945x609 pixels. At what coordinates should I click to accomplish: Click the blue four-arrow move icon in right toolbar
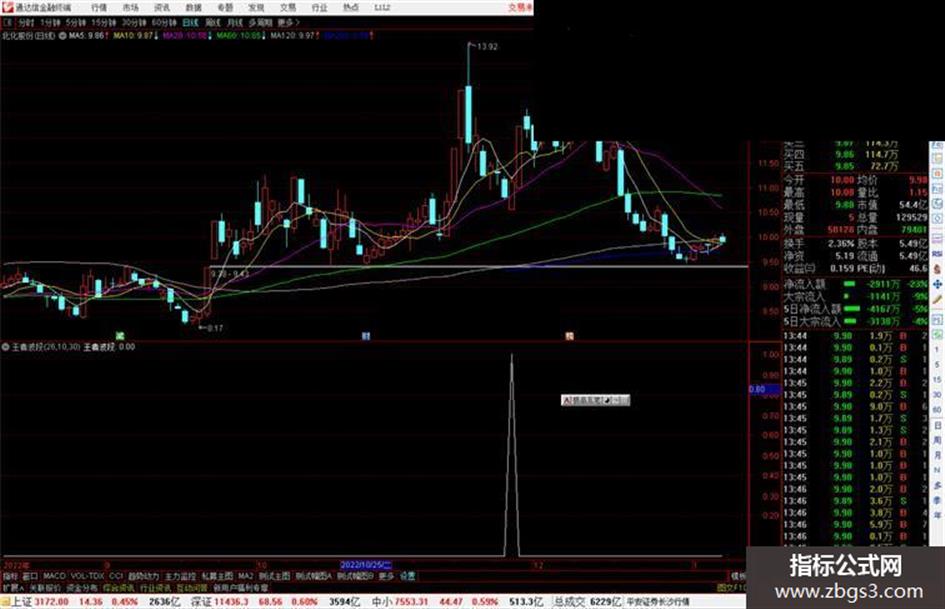(937, 285)
